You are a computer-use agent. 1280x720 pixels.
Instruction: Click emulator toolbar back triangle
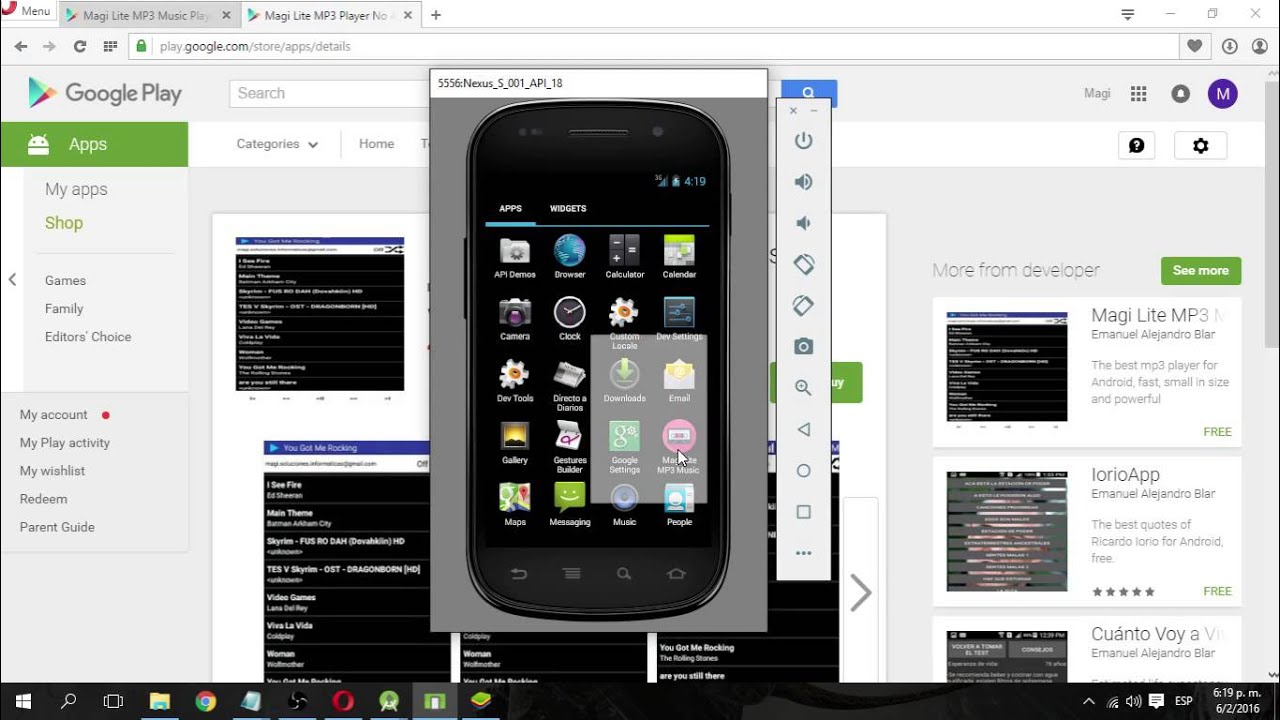(x=803, y=429)
